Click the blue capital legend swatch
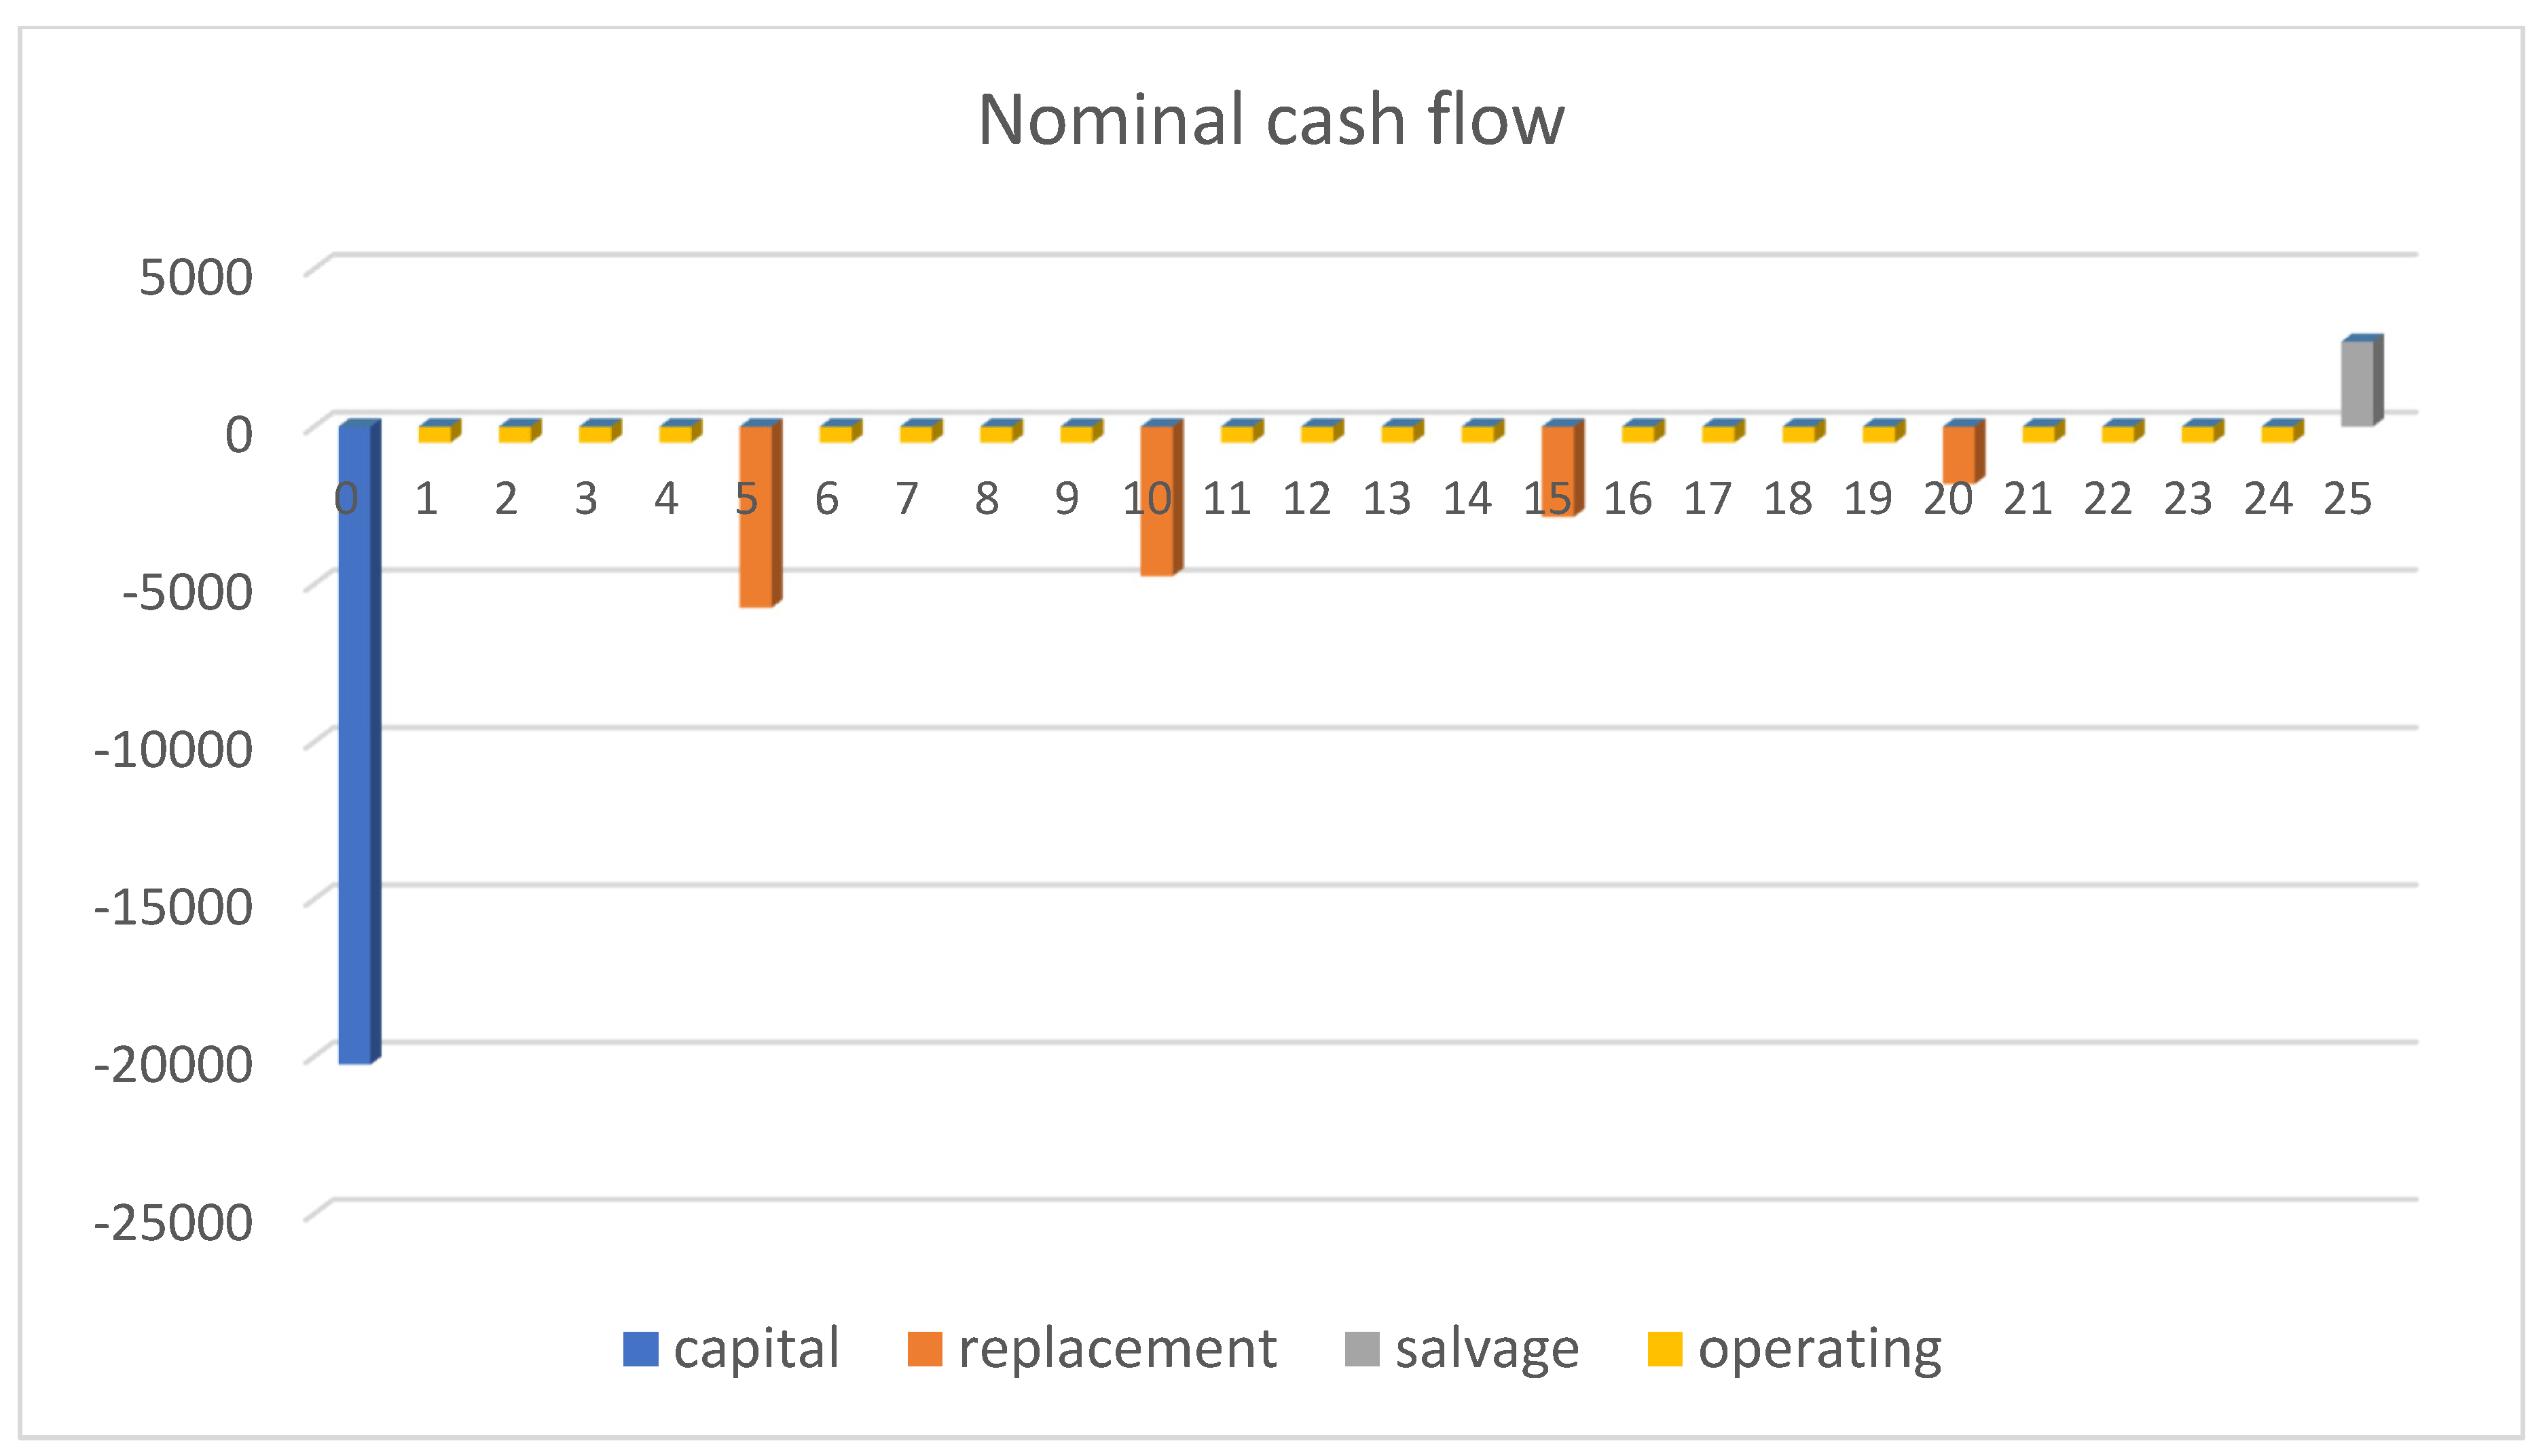Viewport: 2547px width, 1456px height. pyautogui.click(x=640, y=1349)
